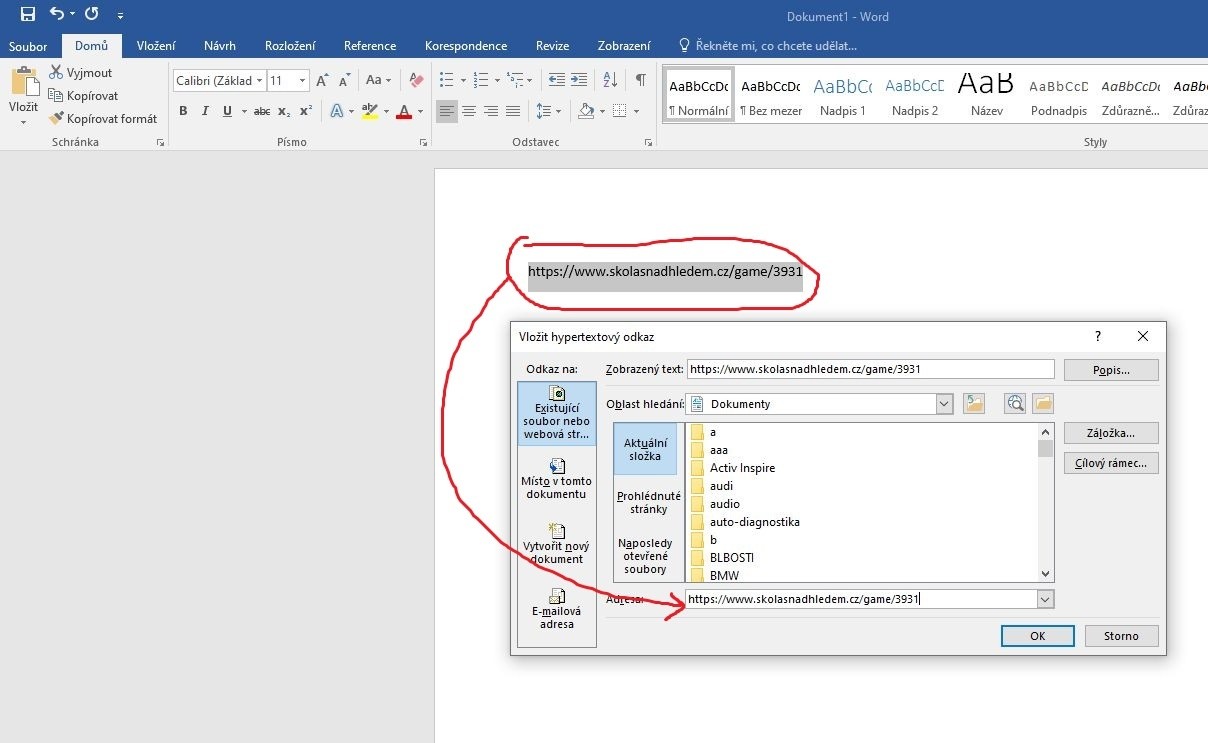Toggle Bold formatting

click(x=183, y=111)
